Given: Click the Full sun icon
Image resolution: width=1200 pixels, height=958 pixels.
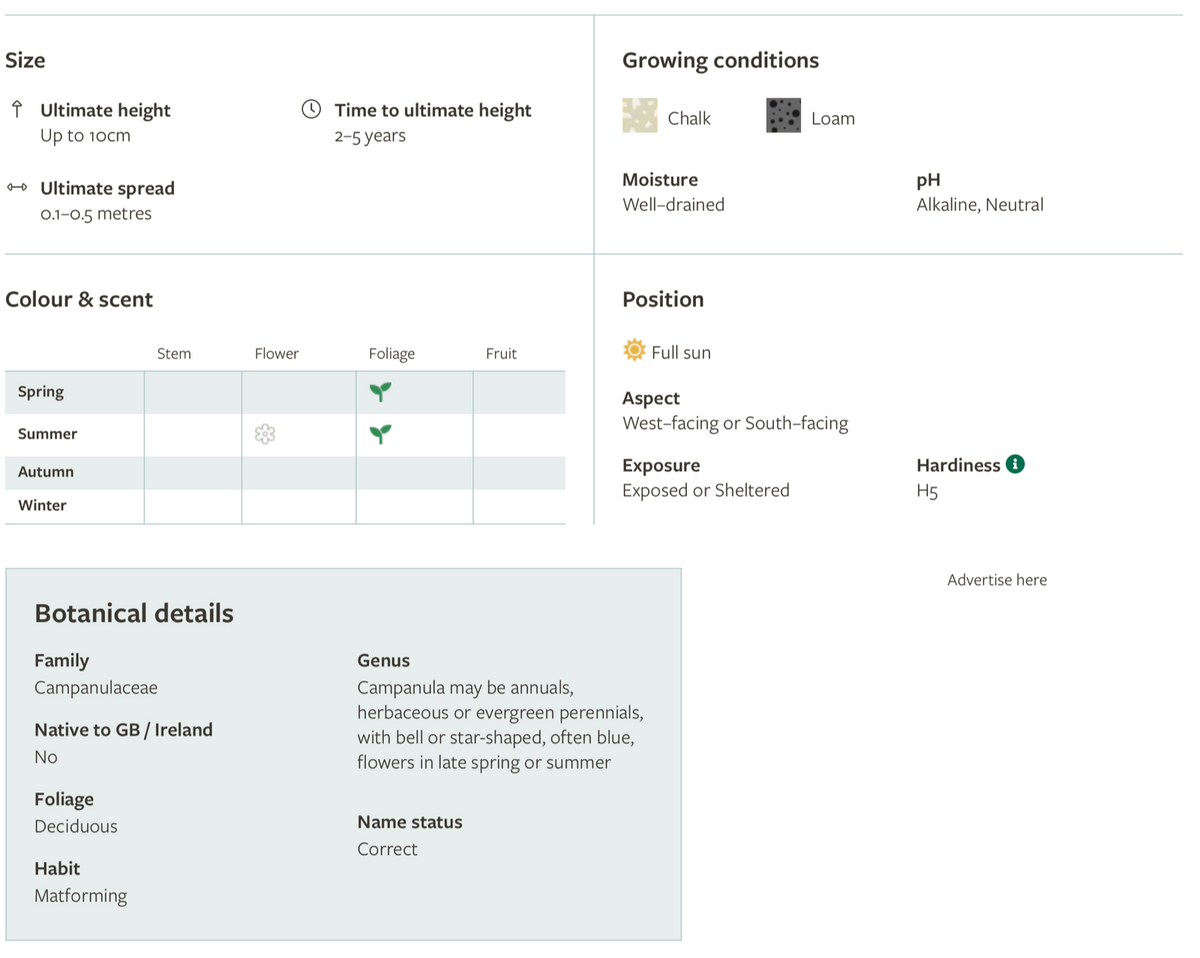Looking at the screenshot, I should click(x=634, y=351).
